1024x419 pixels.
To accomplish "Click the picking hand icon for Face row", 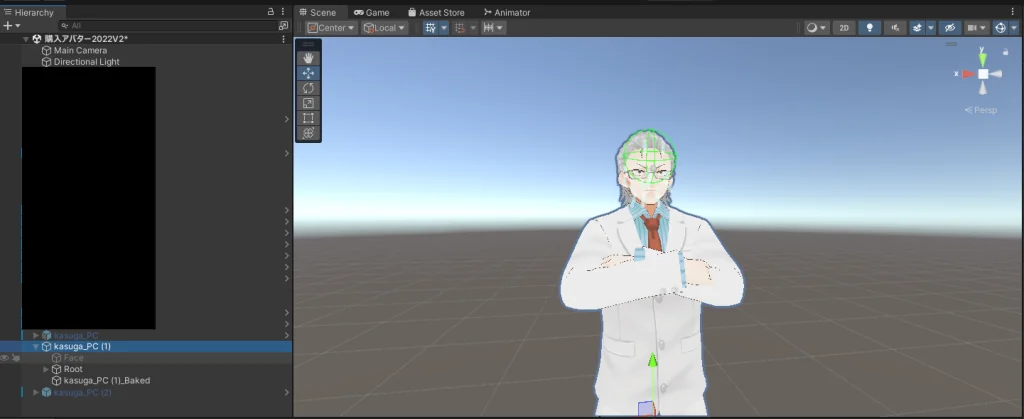I will (x=16, y=358).
